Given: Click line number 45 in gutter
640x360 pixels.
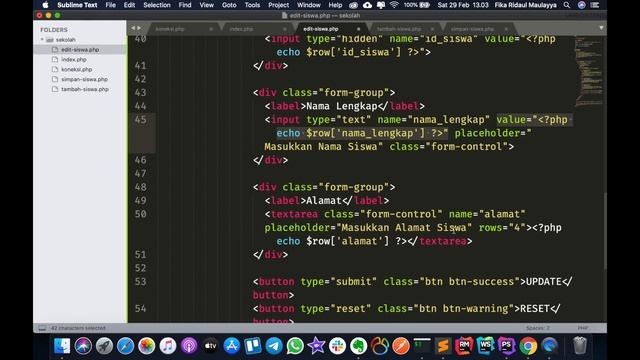Looking at the screenshot, I should 140,120.
